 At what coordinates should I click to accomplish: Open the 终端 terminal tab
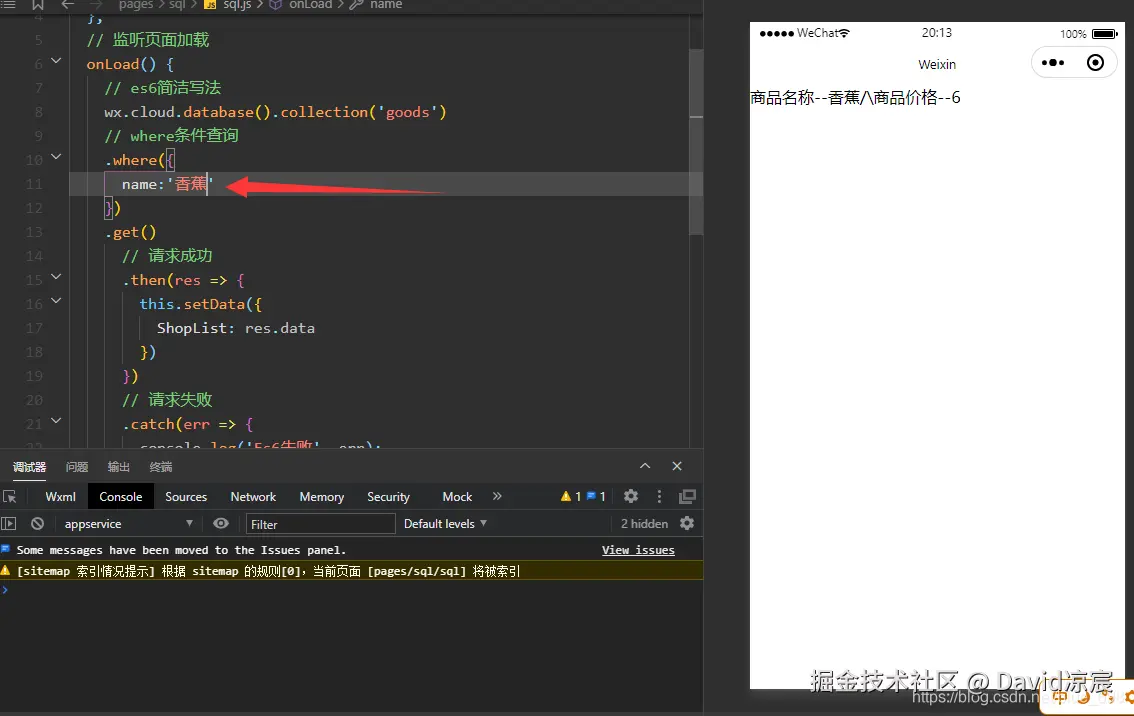(x=160, y=466)
